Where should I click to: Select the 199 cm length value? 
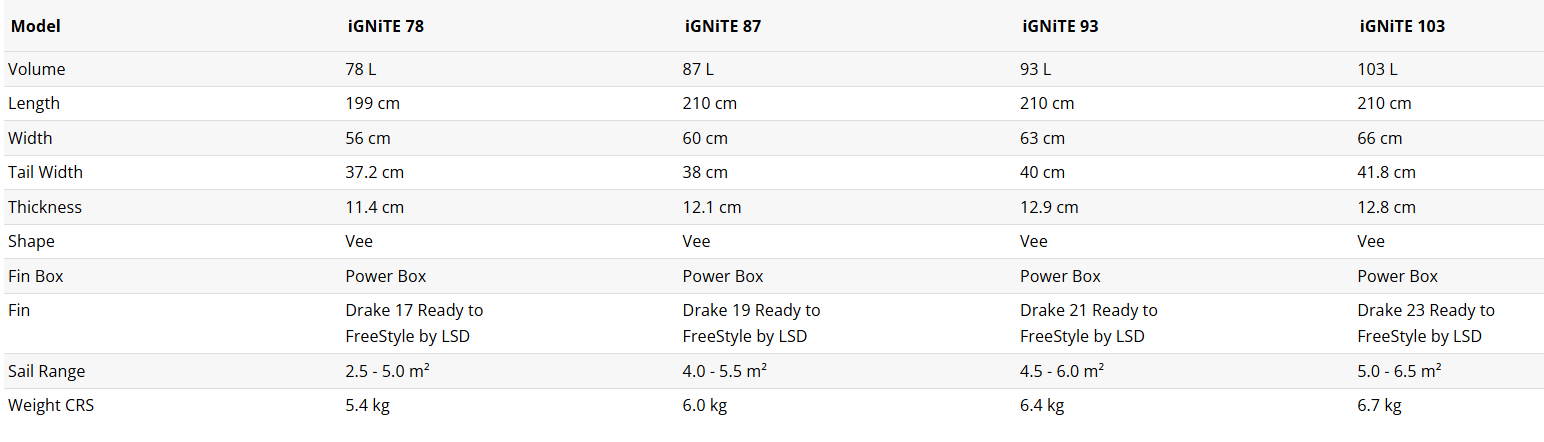click(x=372, y=103)
